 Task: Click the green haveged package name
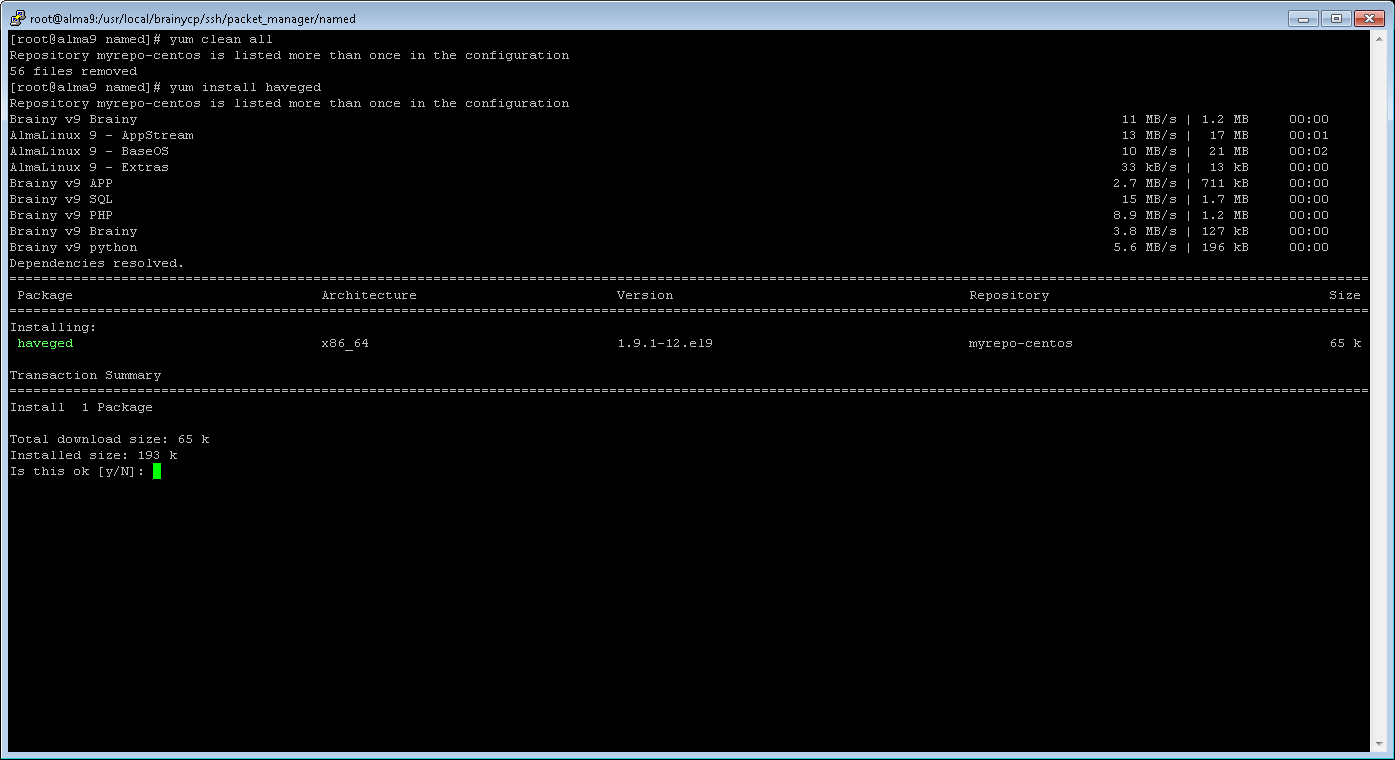pos(45,343)
